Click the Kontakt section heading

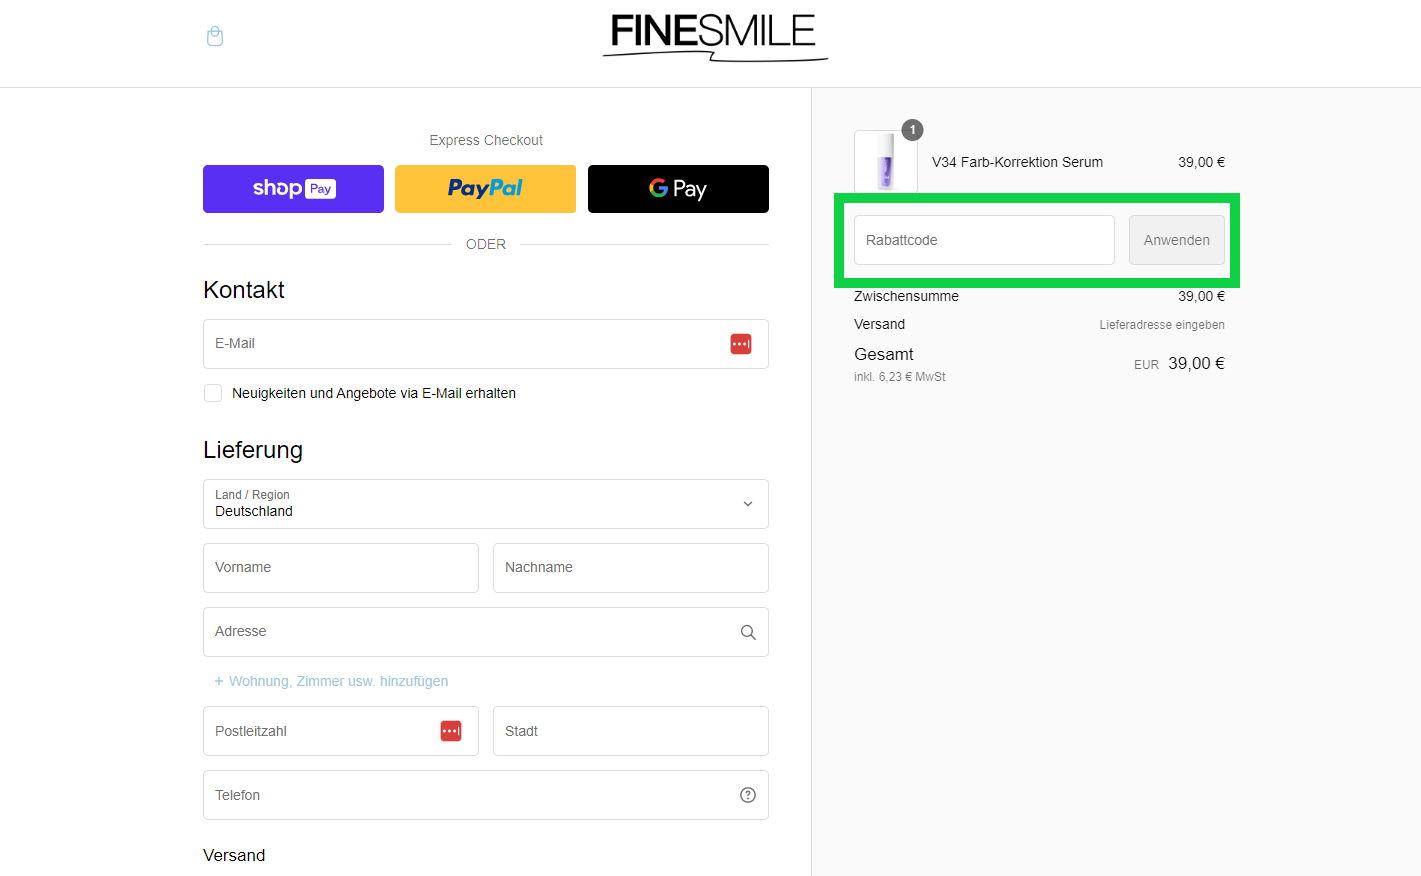(244, 290)
